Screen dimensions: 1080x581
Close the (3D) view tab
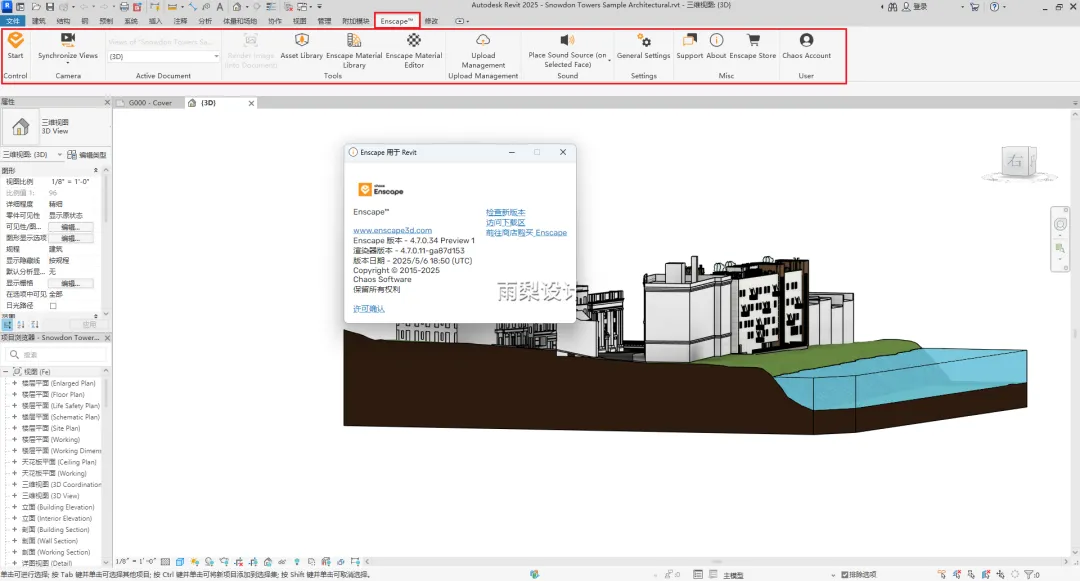[x=251, y=103]
